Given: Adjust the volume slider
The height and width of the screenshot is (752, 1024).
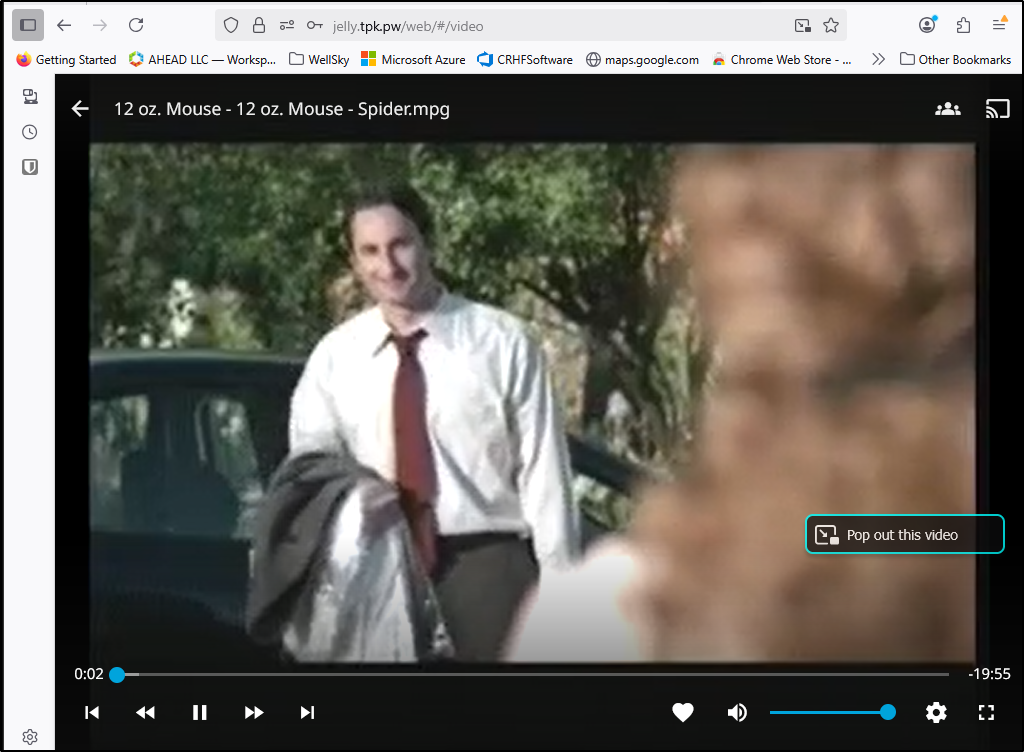Looking at the screenshot, I should pos(833,712).
